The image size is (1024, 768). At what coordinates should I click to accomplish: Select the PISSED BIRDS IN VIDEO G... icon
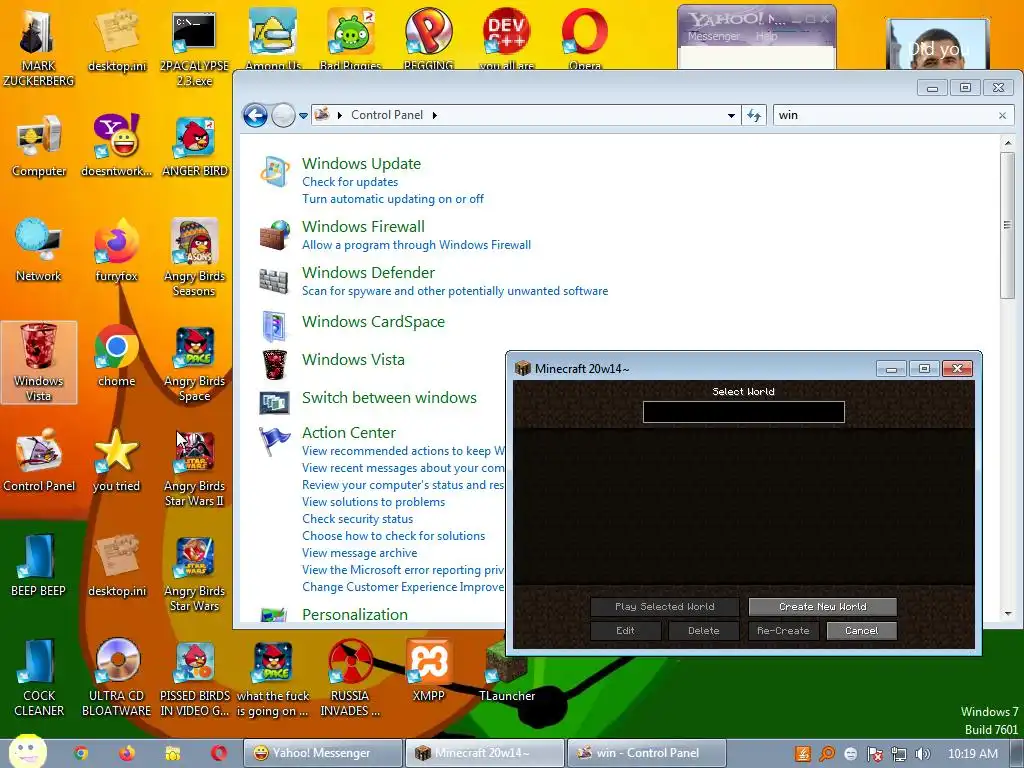[x=195, y=678]
